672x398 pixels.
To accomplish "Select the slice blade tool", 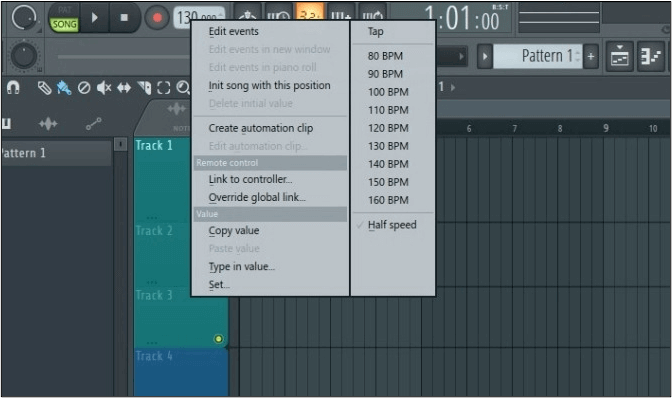I will (144, 88).
